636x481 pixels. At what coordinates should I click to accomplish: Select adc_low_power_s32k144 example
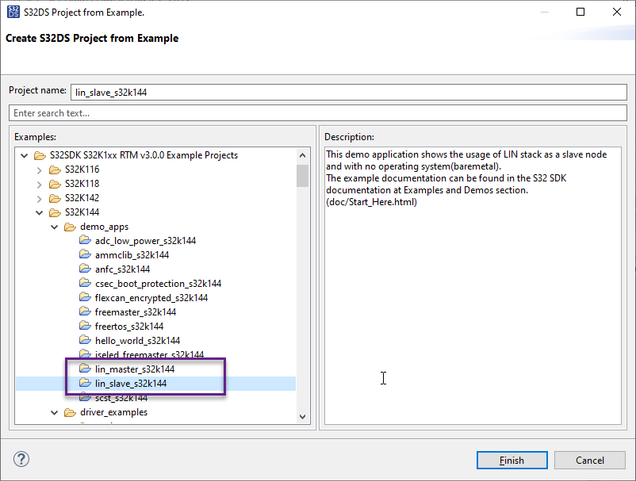pos(145,241)
